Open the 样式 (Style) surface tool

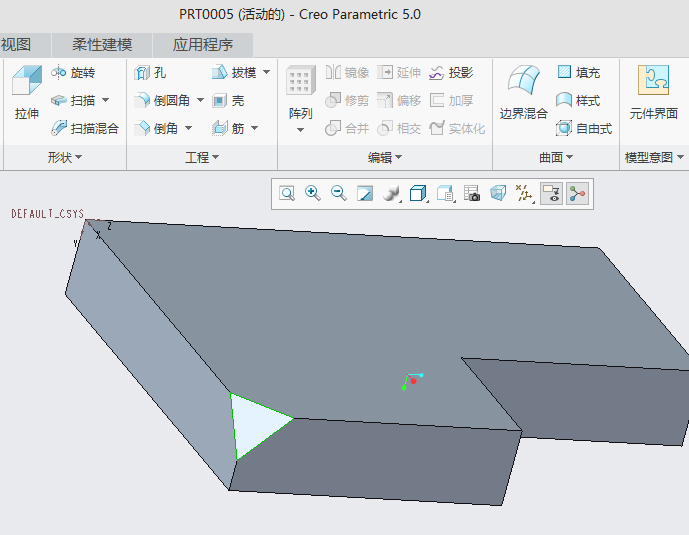coord(578,101)
